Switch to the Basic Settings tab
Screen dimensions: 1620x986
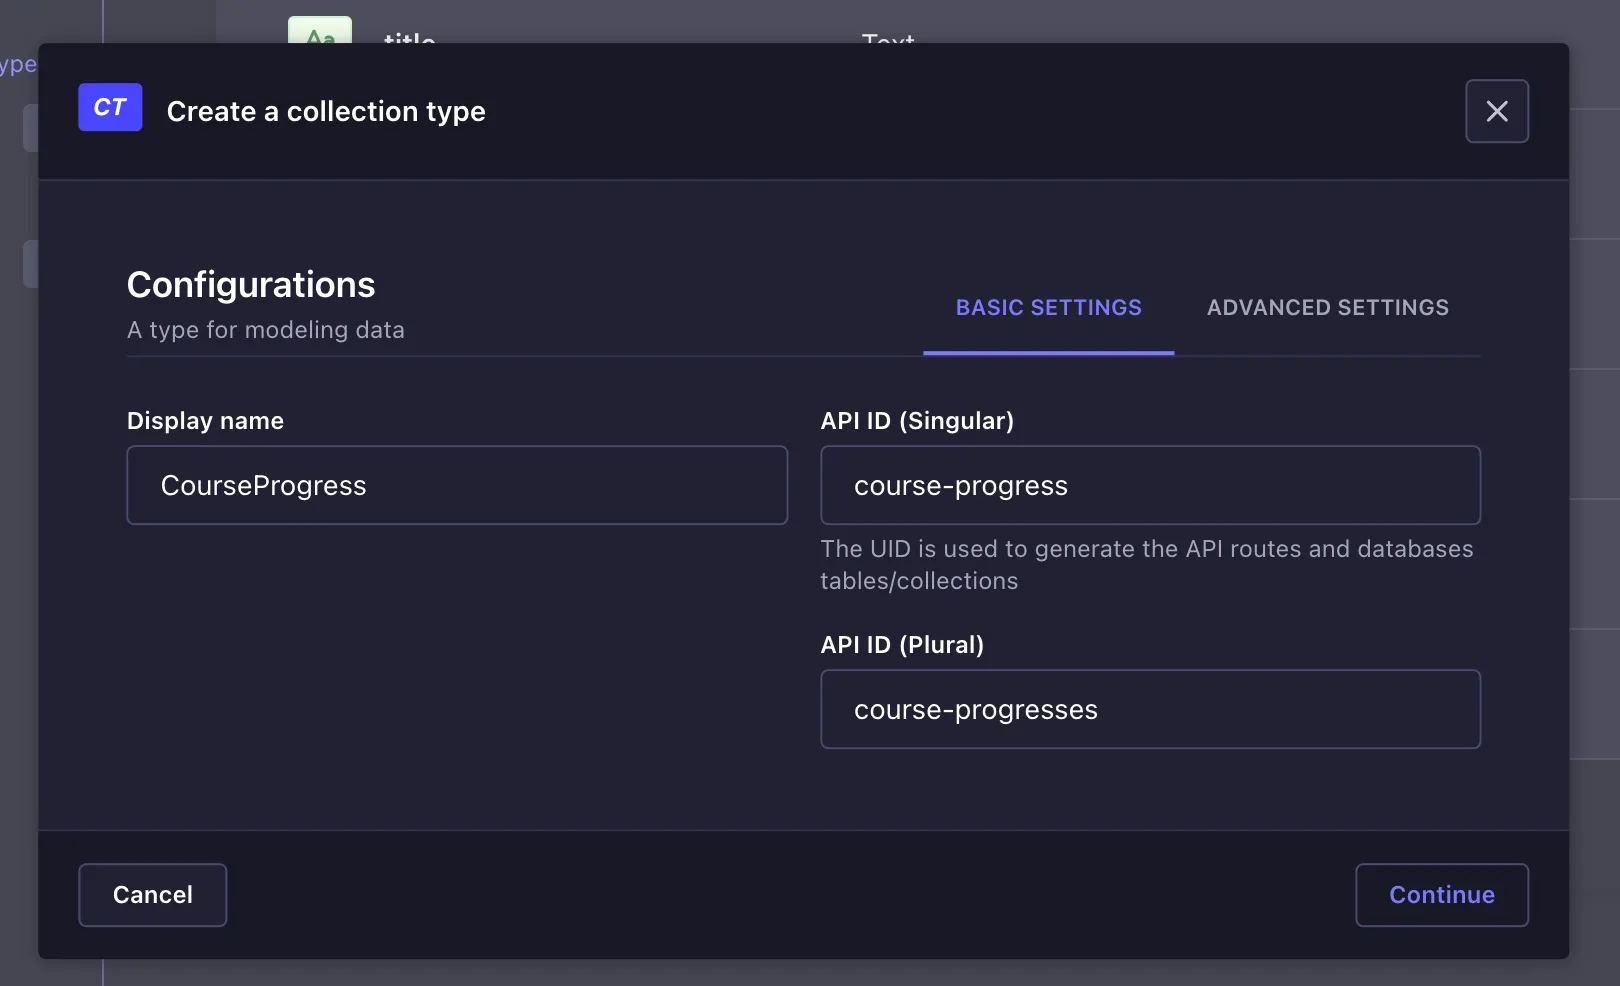(1048, 308)
